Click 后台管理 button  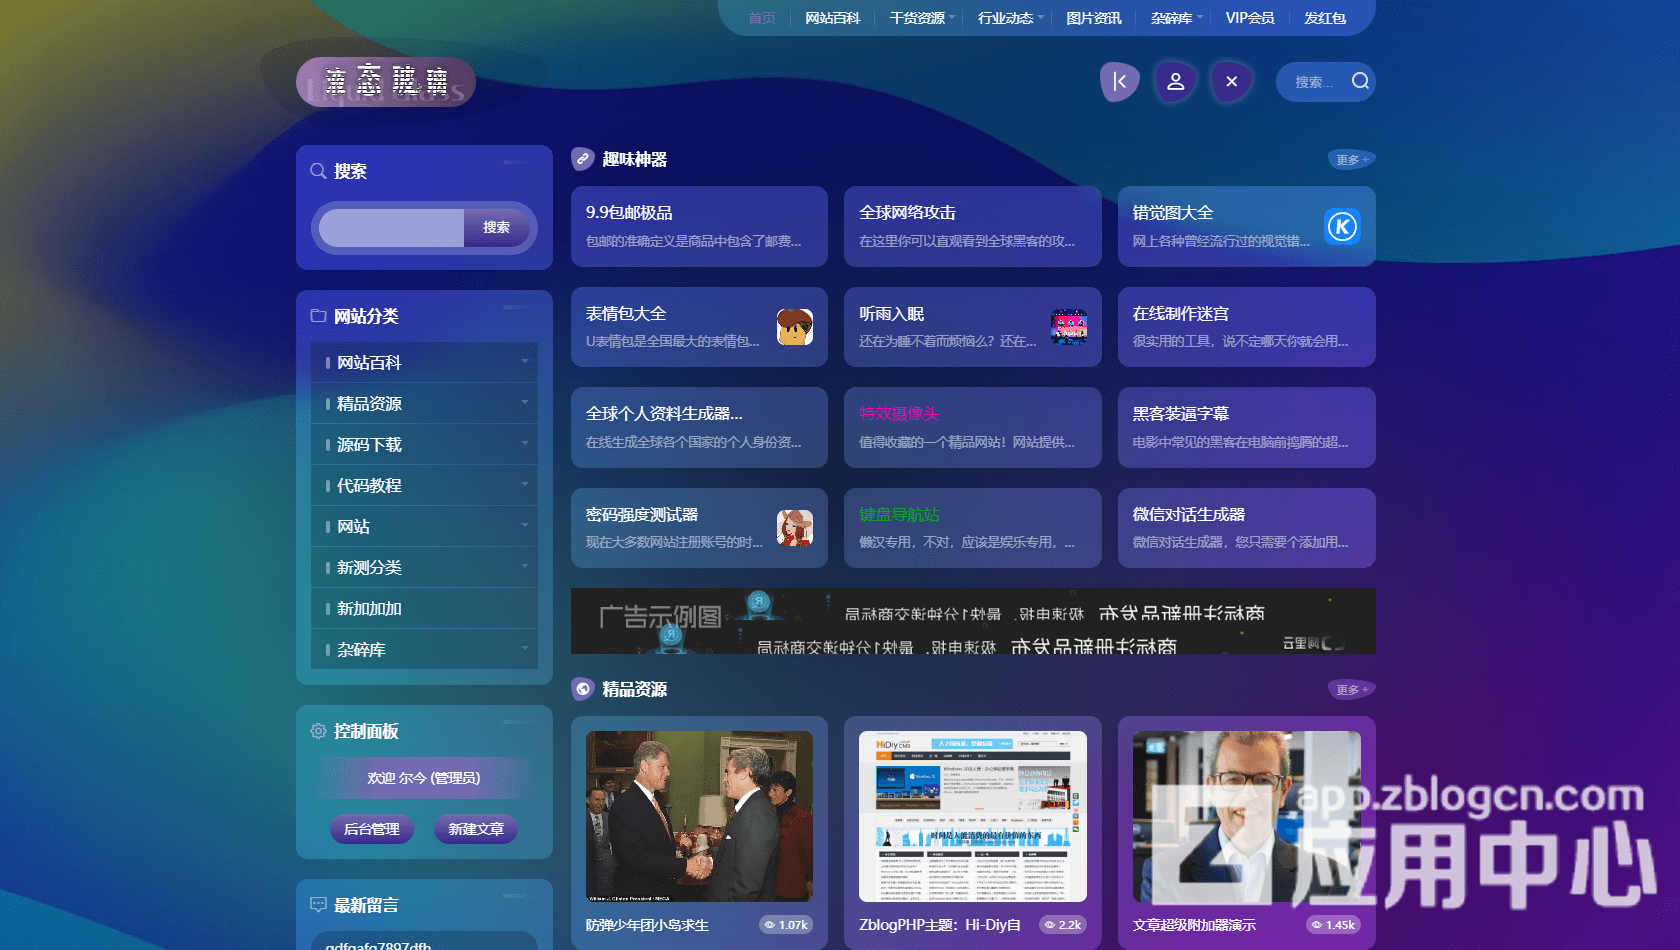(x=371, y=829)
